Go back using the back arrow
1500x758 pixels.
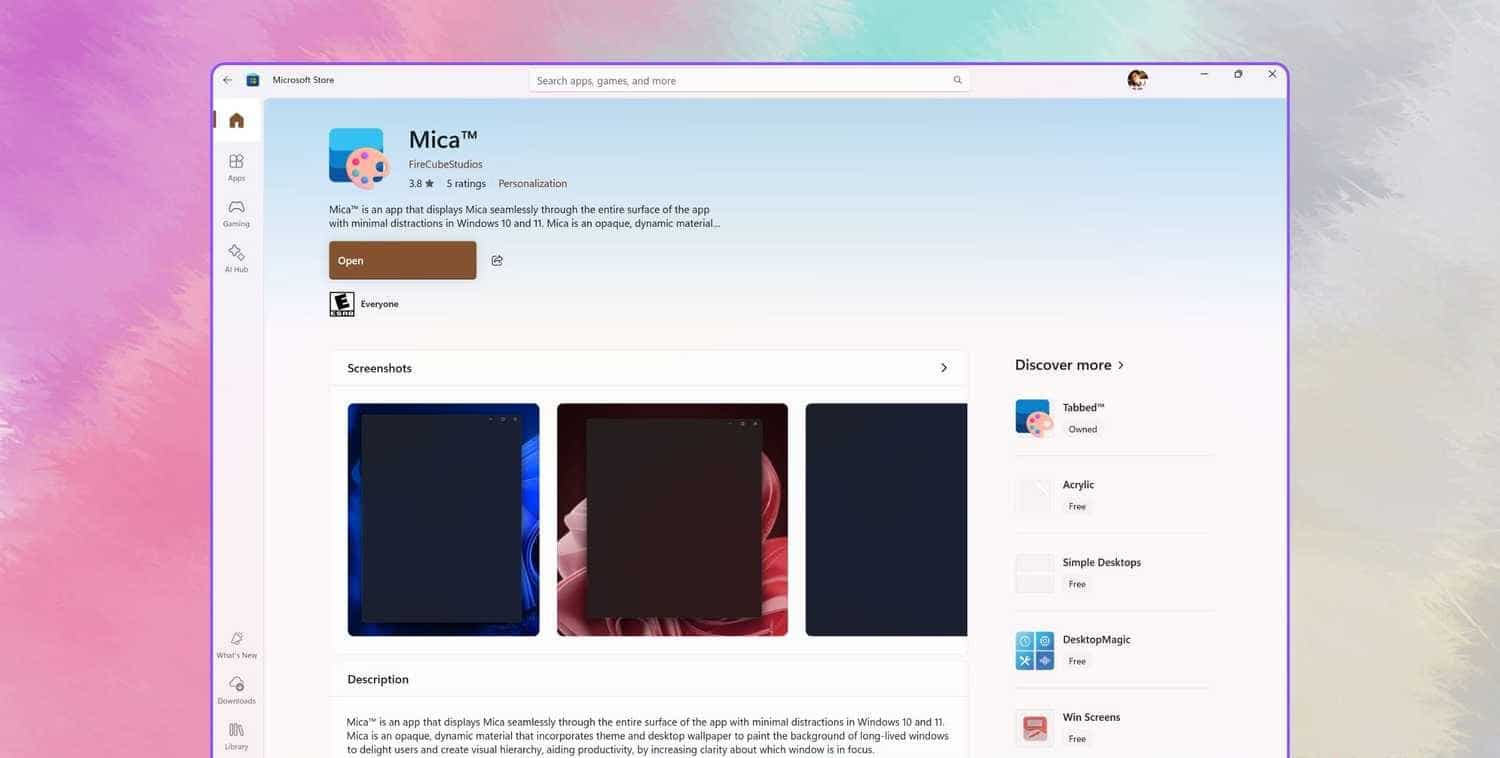227,79
